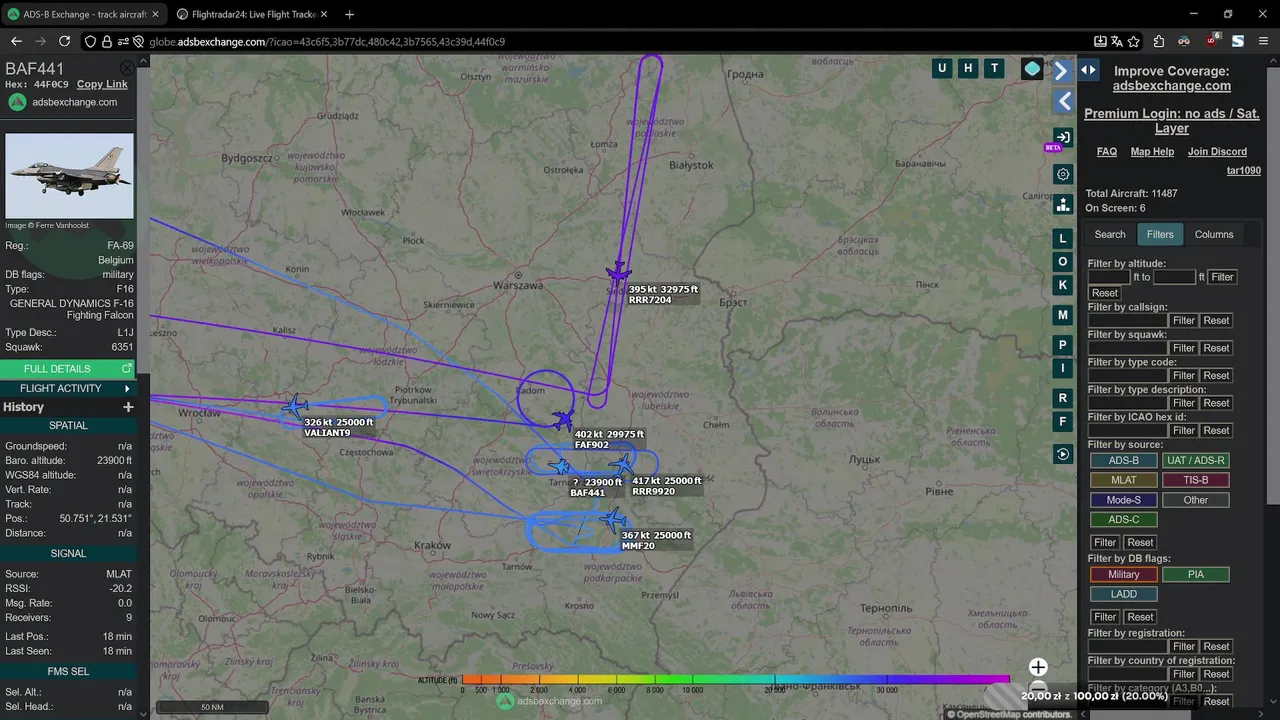
Task: Switch to the Search tab
Action: click(1109, 234)
